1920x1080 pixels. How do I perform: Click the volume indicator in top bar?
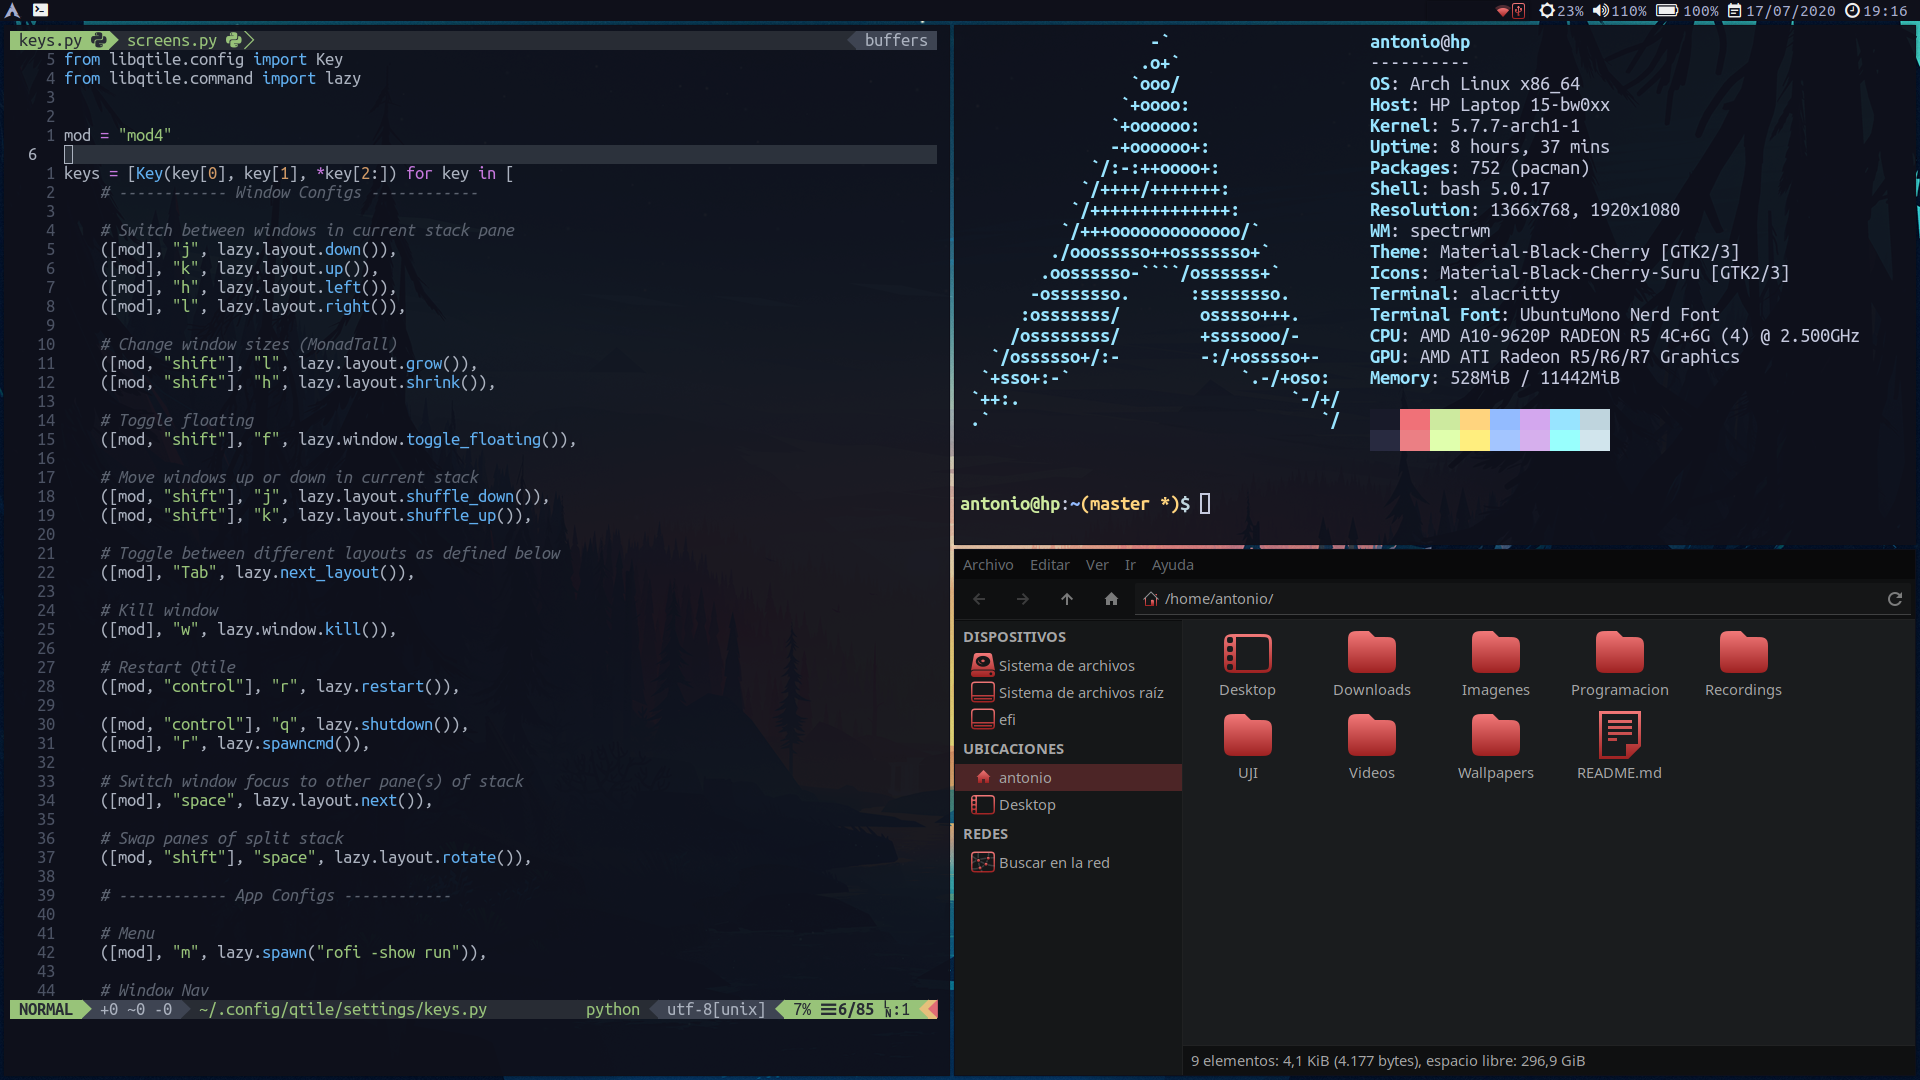(x=1619, y=11)
